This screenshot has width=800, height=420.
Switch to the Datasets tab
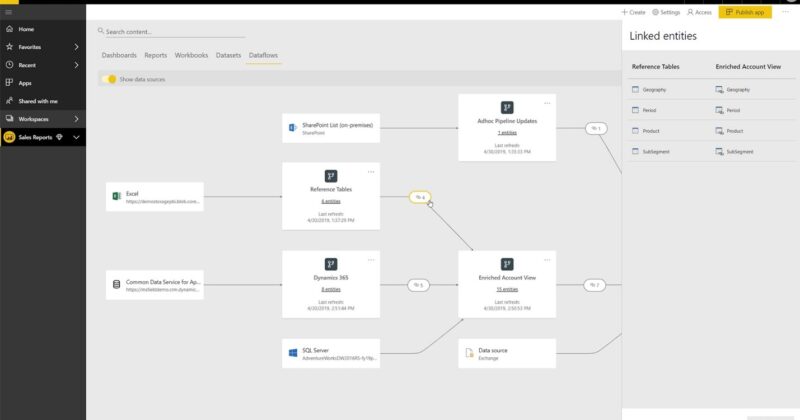tap(228, 55)
